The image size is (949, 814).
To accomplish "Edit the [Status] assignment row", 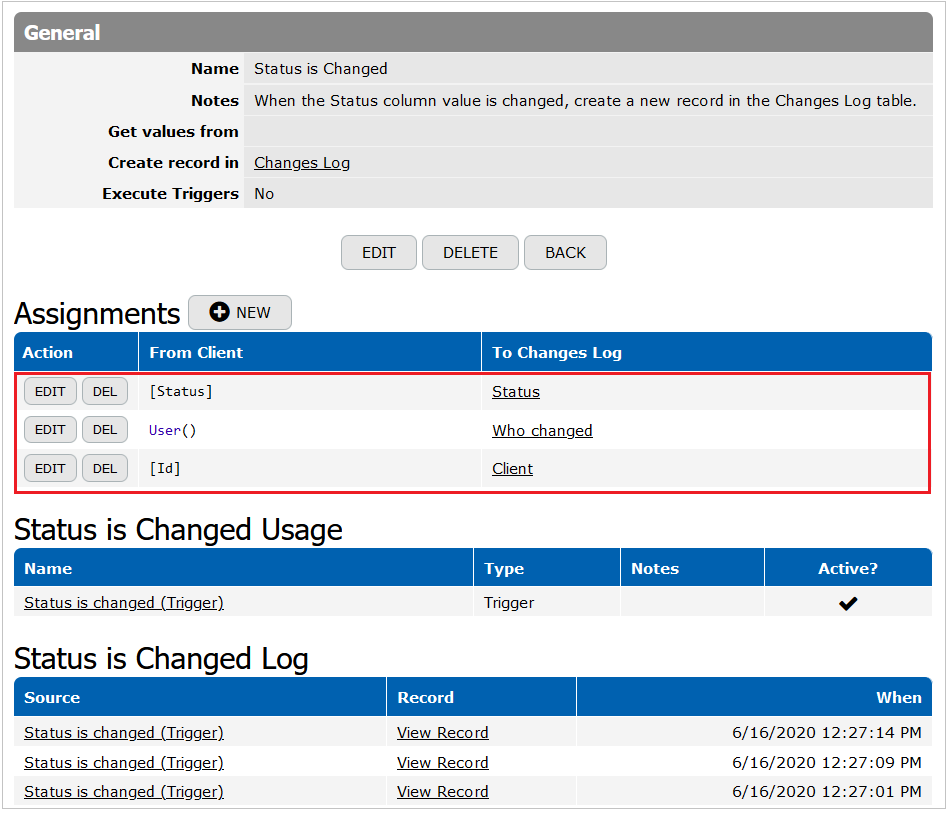I will click(50, 392).
